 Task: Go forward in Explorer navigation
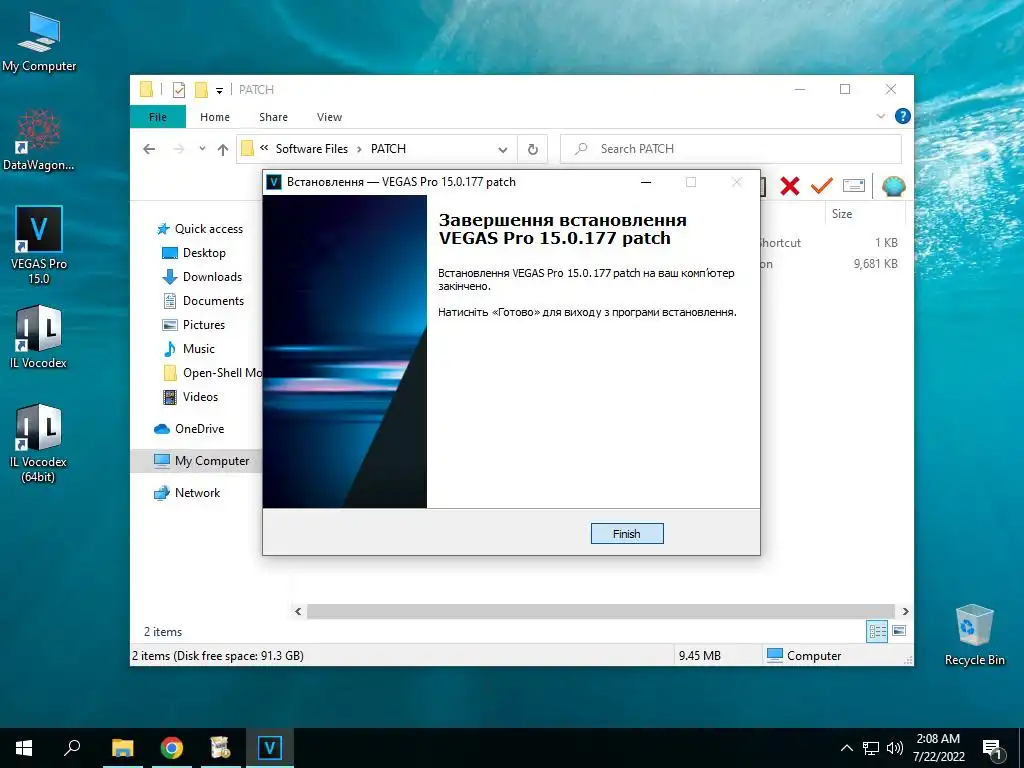[x=178, y=149]
